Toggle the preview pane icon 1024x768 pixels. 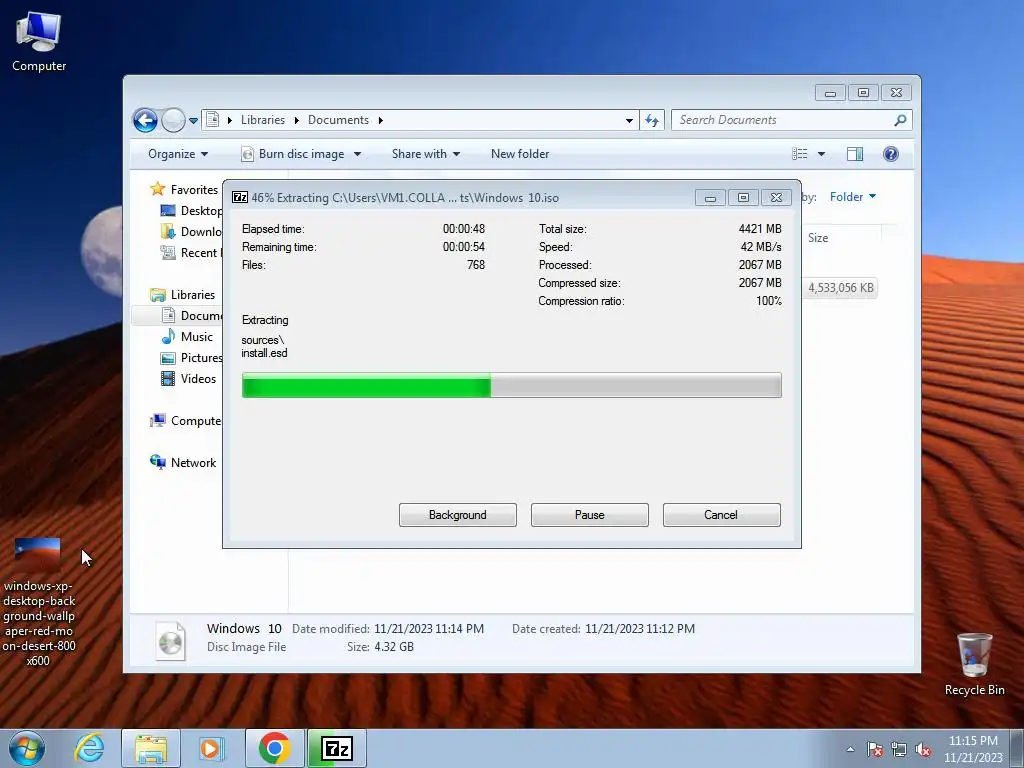(855, 154)
